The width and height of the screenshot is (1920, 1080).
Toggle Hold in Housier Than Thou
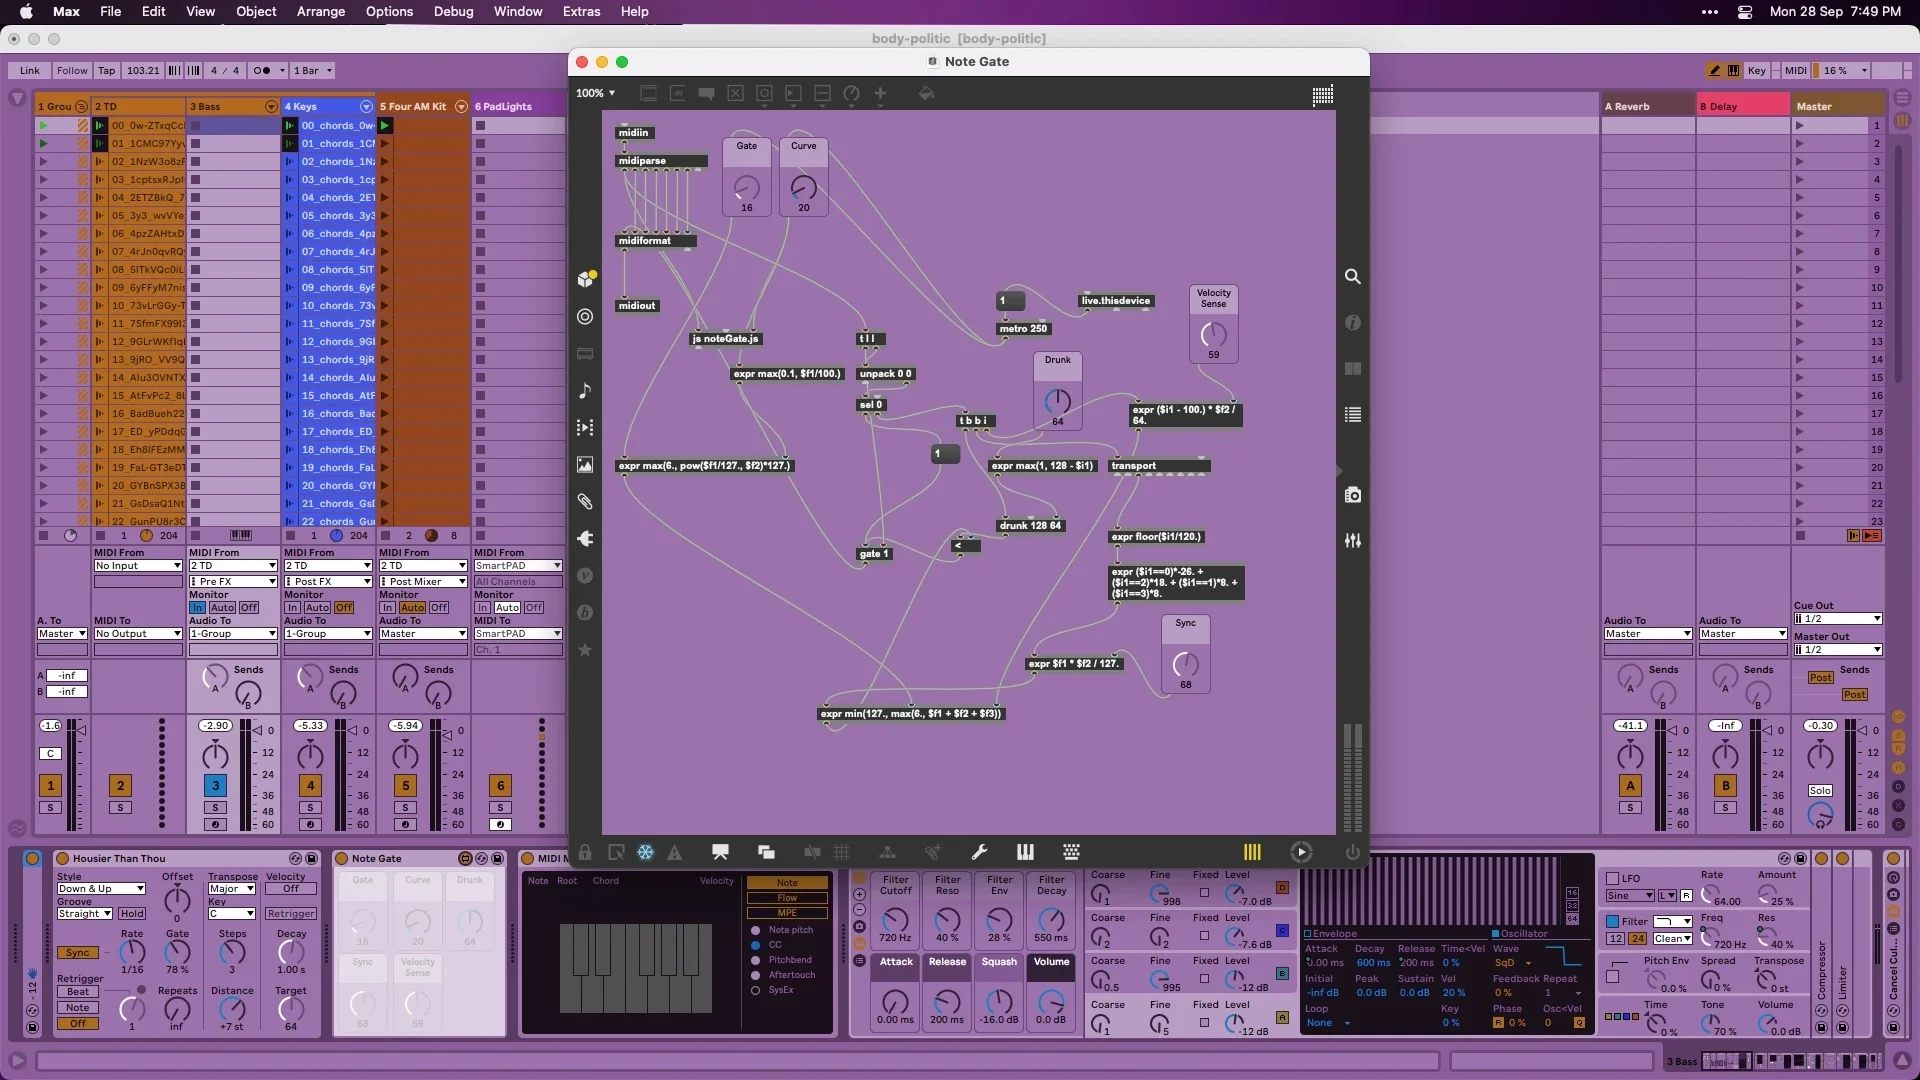[132, 913]
